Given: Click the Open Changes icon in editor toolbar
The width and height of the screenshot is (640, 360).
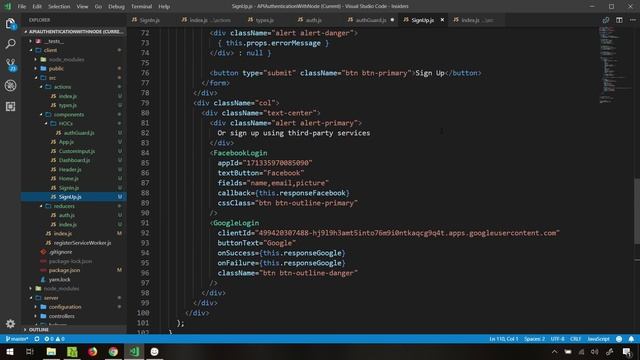Looking at the screenshot, I should [x=606, y=20].
